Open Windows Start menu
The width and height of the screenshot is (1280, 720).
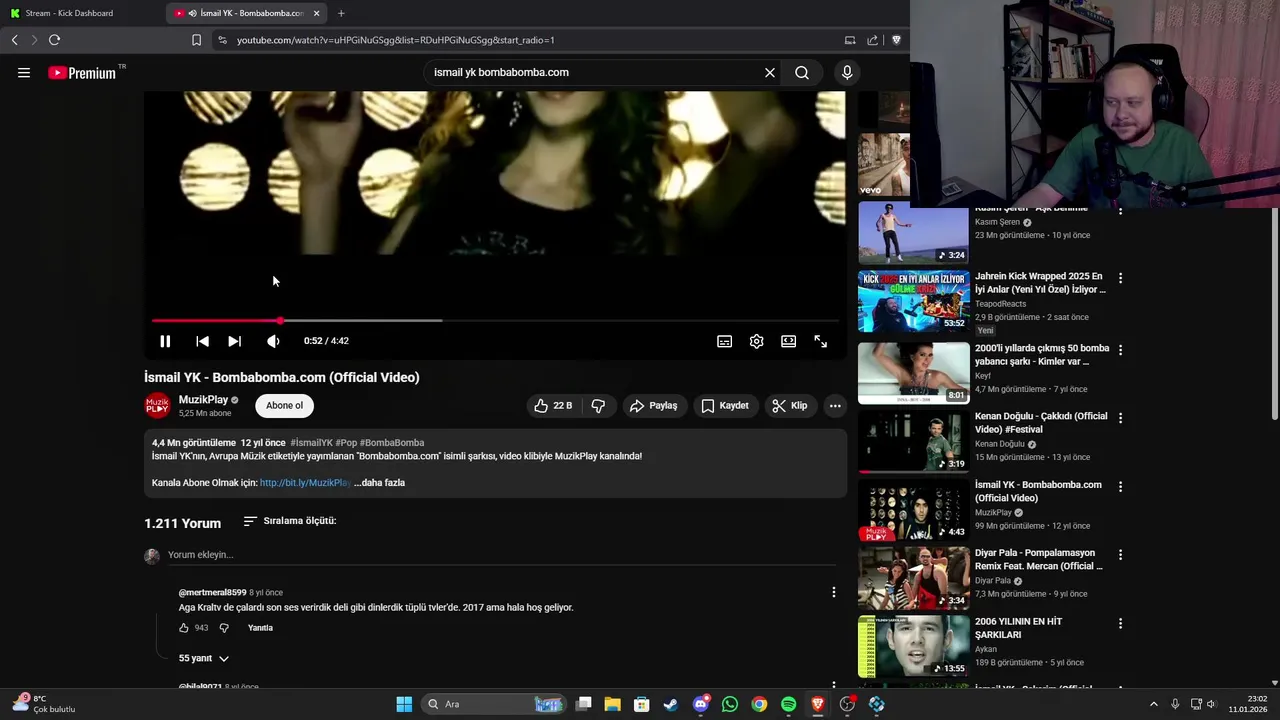(x=404, y=704)
